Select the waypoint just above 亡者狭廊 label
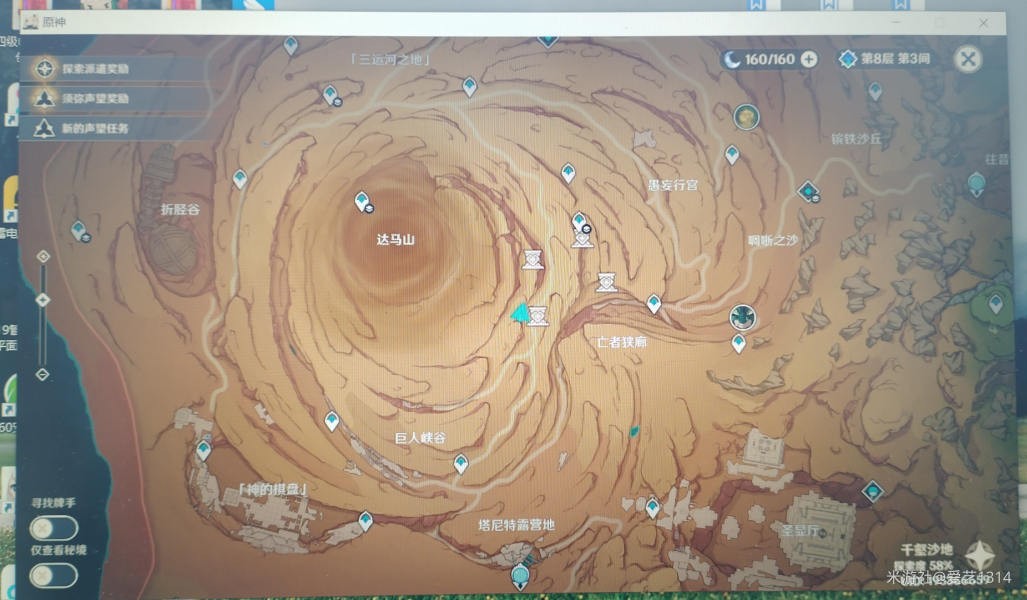The width and height of the screenshot is (1027, 600). (x=654, y=303)
